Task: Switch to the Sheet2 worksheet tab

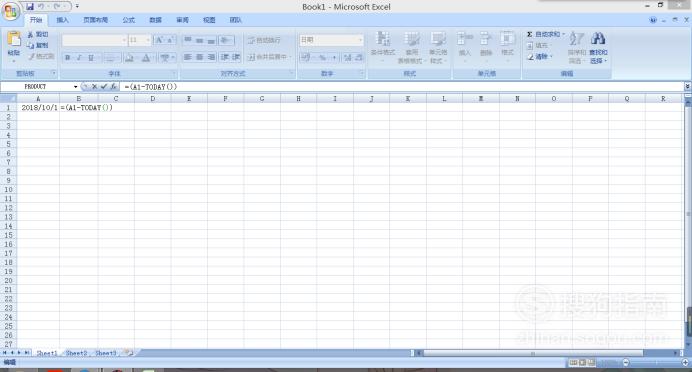Action: (76, 353)
